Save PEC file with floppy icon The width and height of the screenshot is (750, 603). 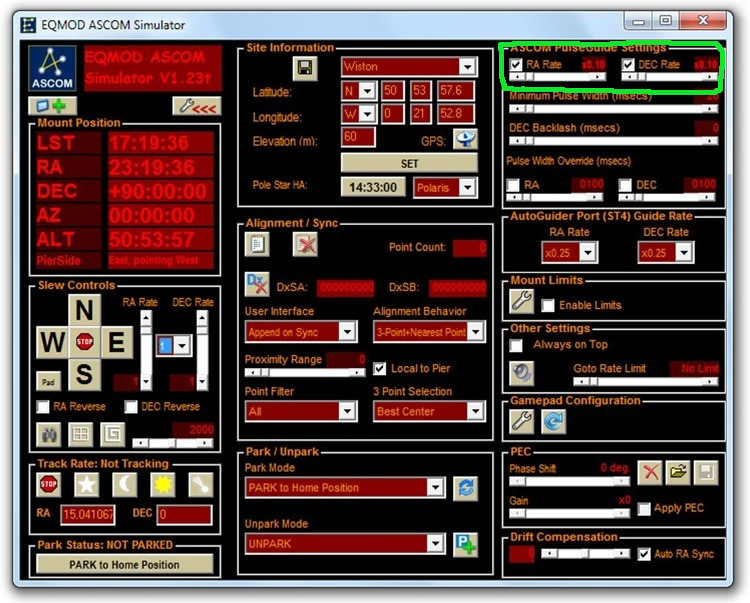[x=706, y=473]
